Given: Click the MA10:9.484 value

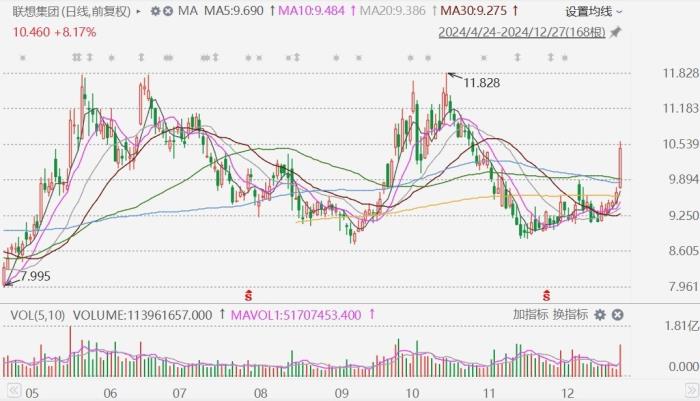Looking at the screenshot, I should 311,11.
